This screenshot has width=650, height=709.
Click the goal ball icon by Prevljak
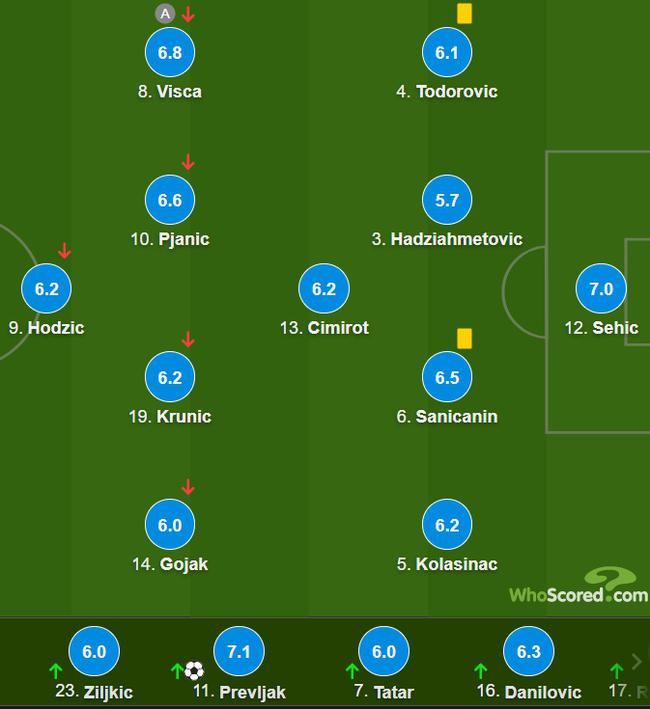(194, 670)
